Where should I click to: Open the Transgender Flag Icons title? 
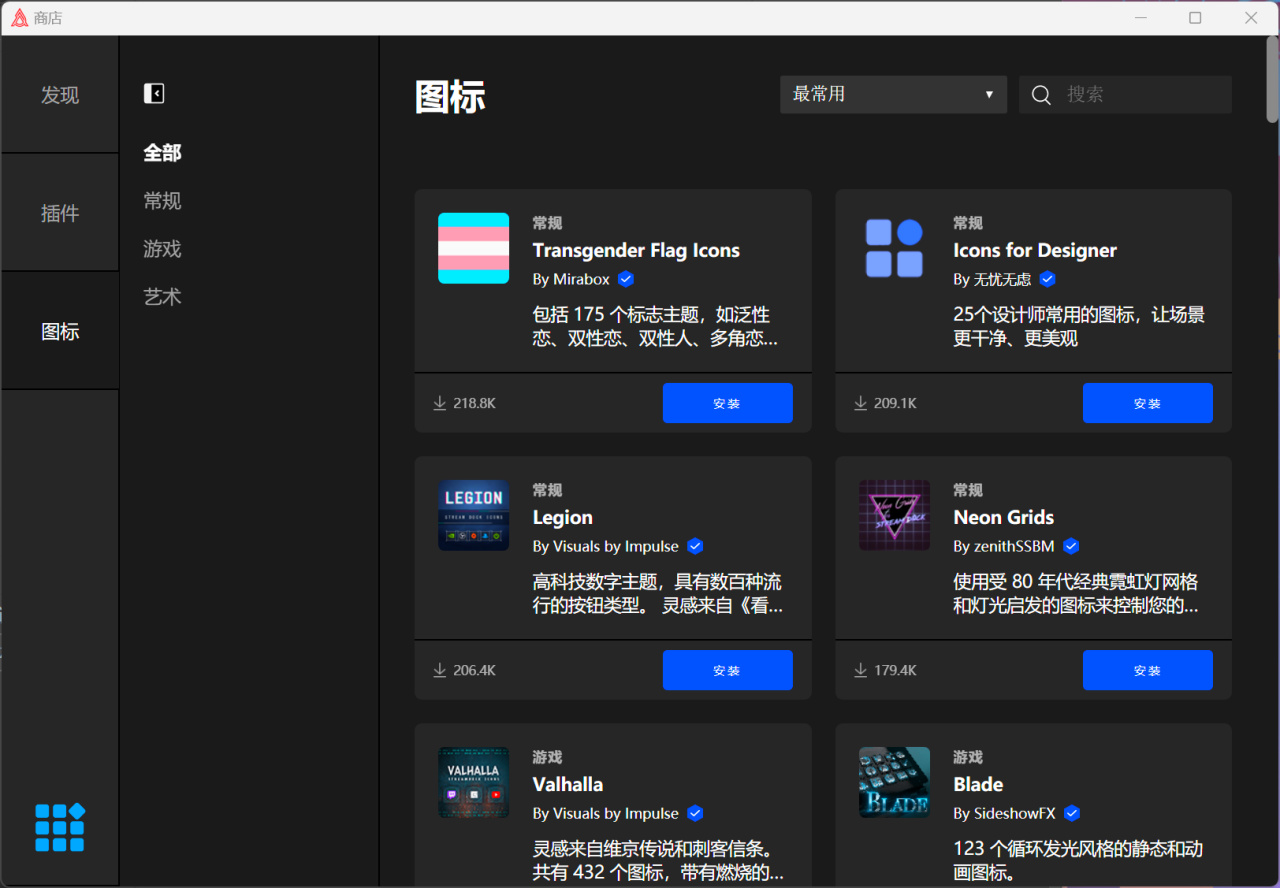636,250
